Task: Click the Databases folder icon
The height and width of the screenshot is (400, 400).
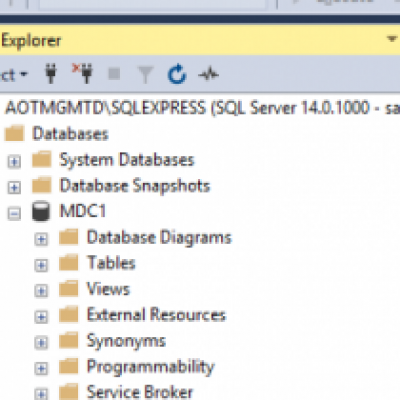Action: (15, 133)
